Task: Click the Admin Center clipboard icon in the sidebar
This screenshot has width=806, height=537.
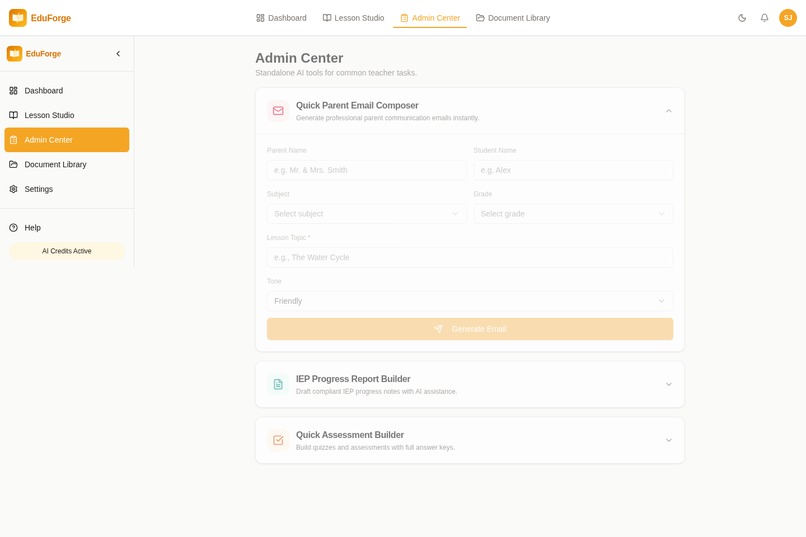Action: pyautogui.click(x=13, y=140)
